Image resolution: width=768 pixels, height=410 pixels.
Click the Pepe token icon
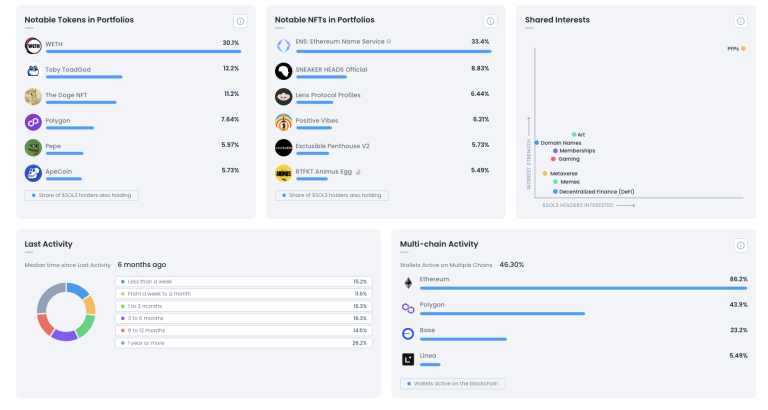pos(33,147)
